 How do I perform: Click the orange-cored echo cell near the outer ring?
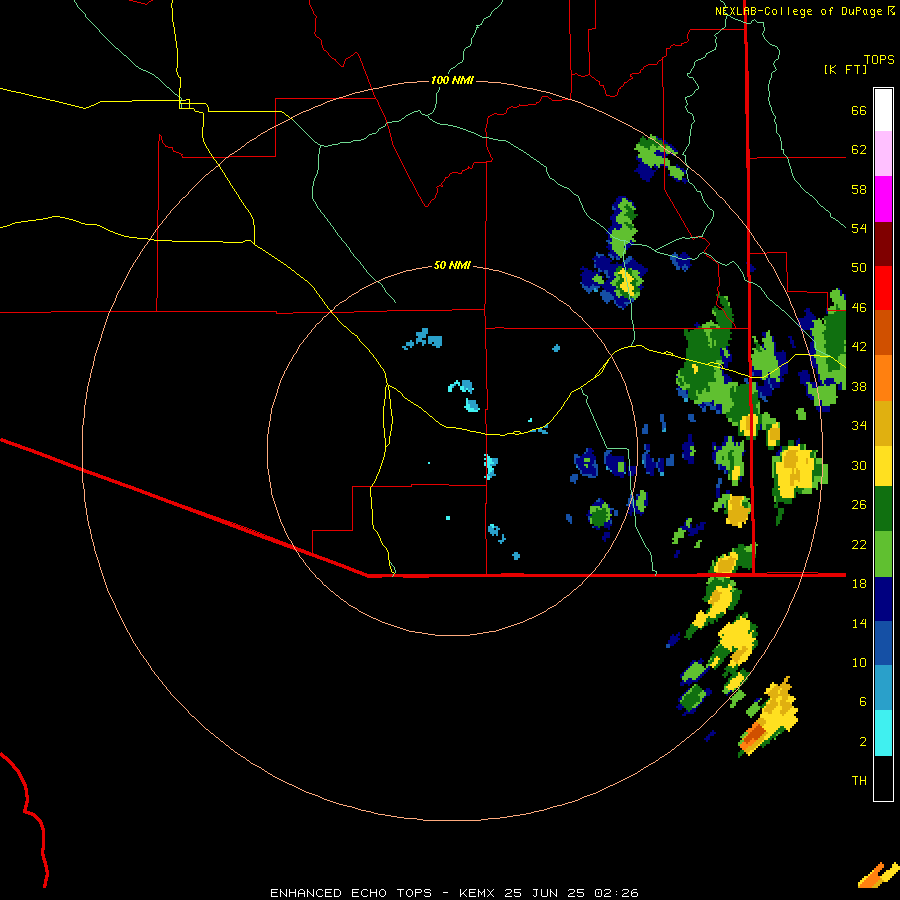(x=767, y=716)
